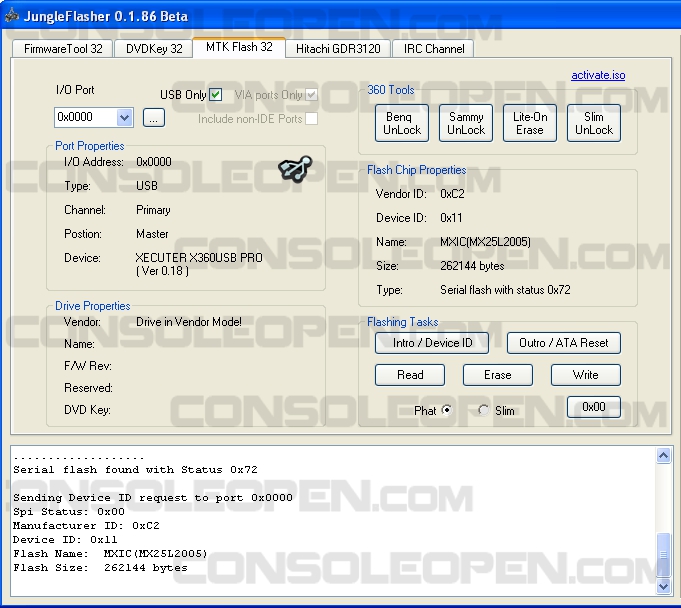The image size is (681, 608).
Task: Toggle the USB Only checkbox
Action: (215, 94)
